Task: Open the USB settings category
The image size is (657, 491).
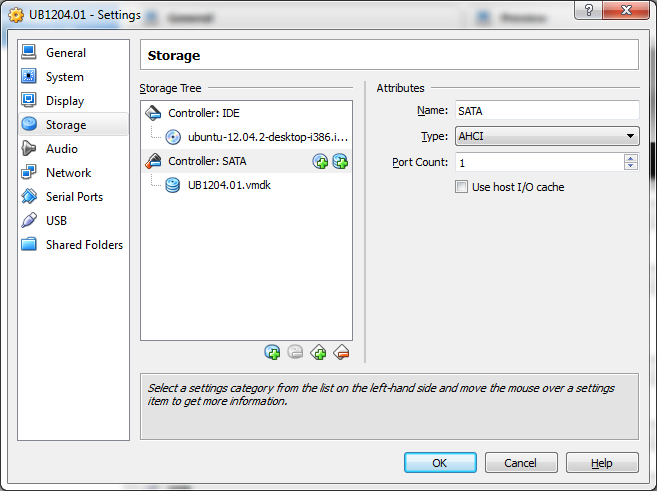Action: point(56,221)
